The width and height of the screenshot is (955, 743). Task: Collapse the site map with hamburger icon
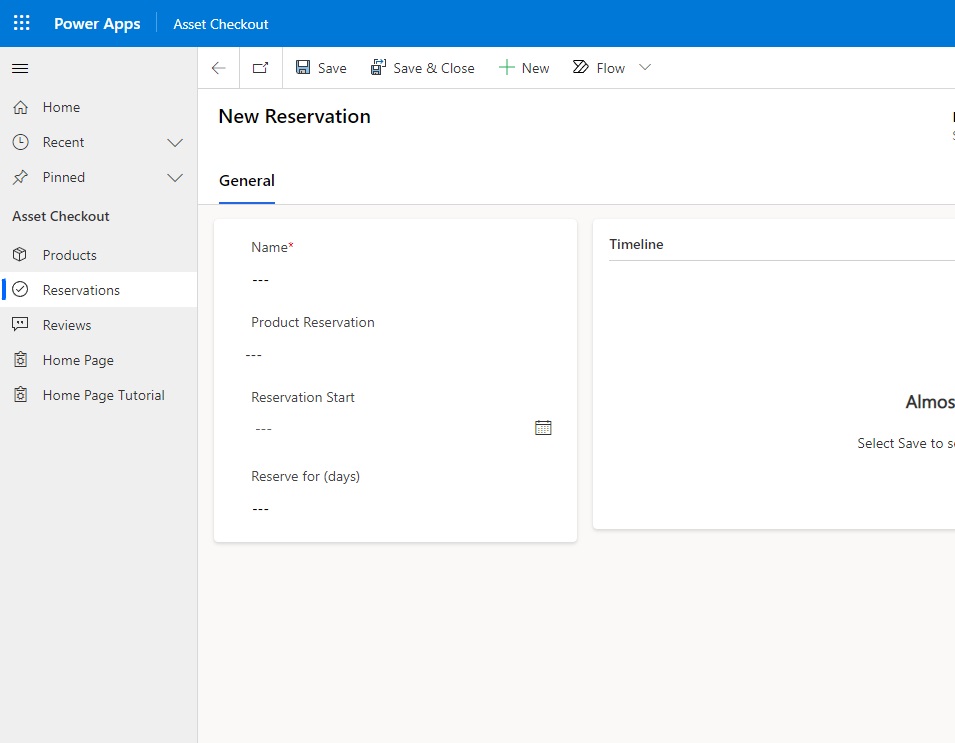(19, 68)
